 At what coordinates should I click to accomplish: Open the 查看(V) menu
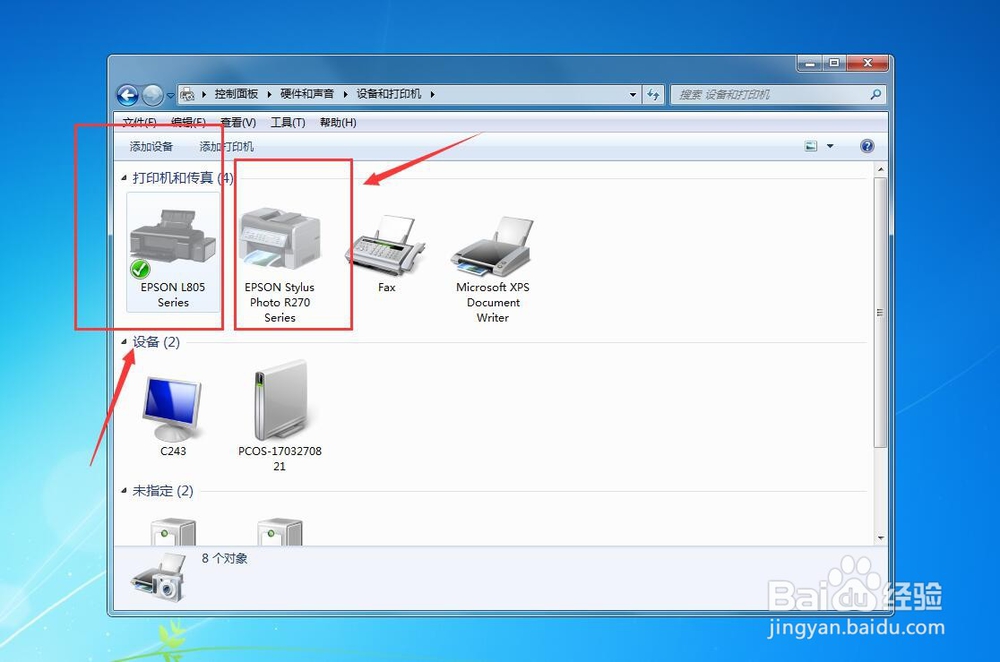click(x=238, y=122)
